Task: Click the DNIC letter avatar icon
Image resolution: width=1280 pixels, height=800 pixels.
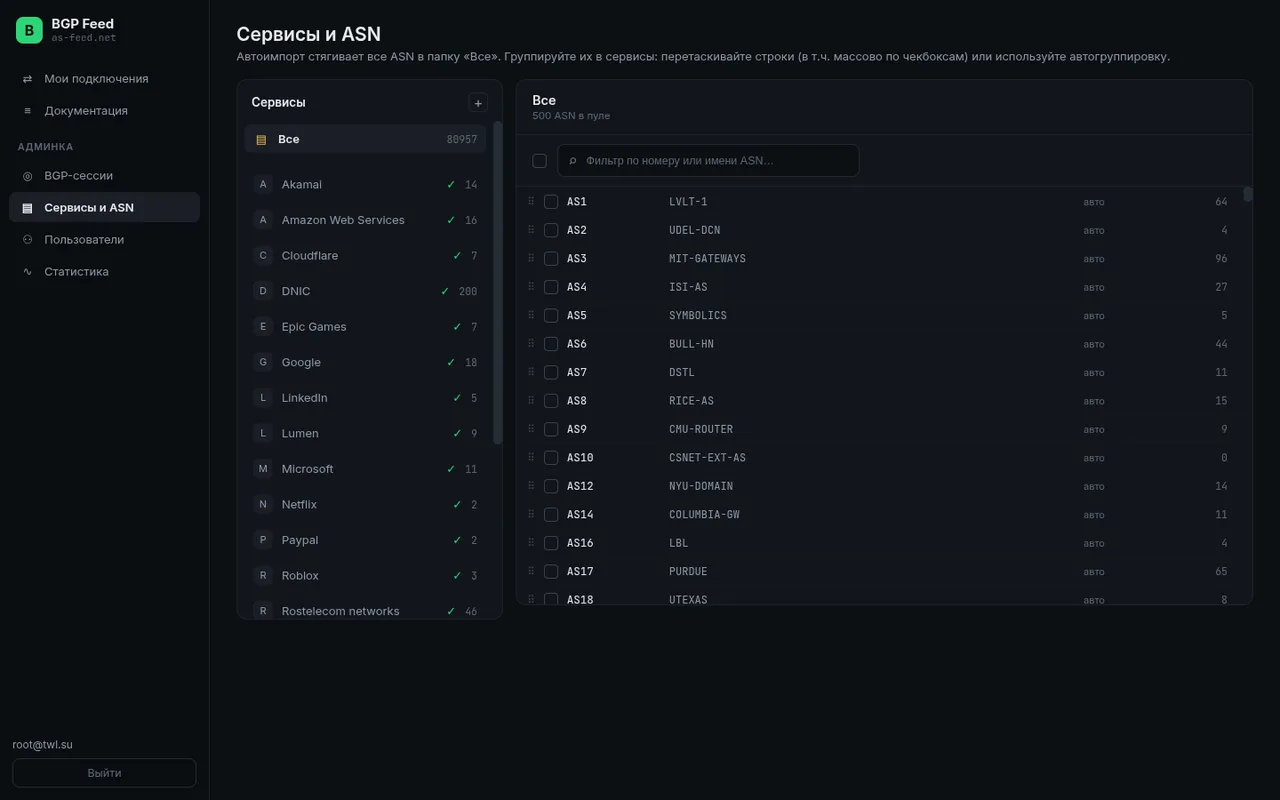Action: [263, 291]
